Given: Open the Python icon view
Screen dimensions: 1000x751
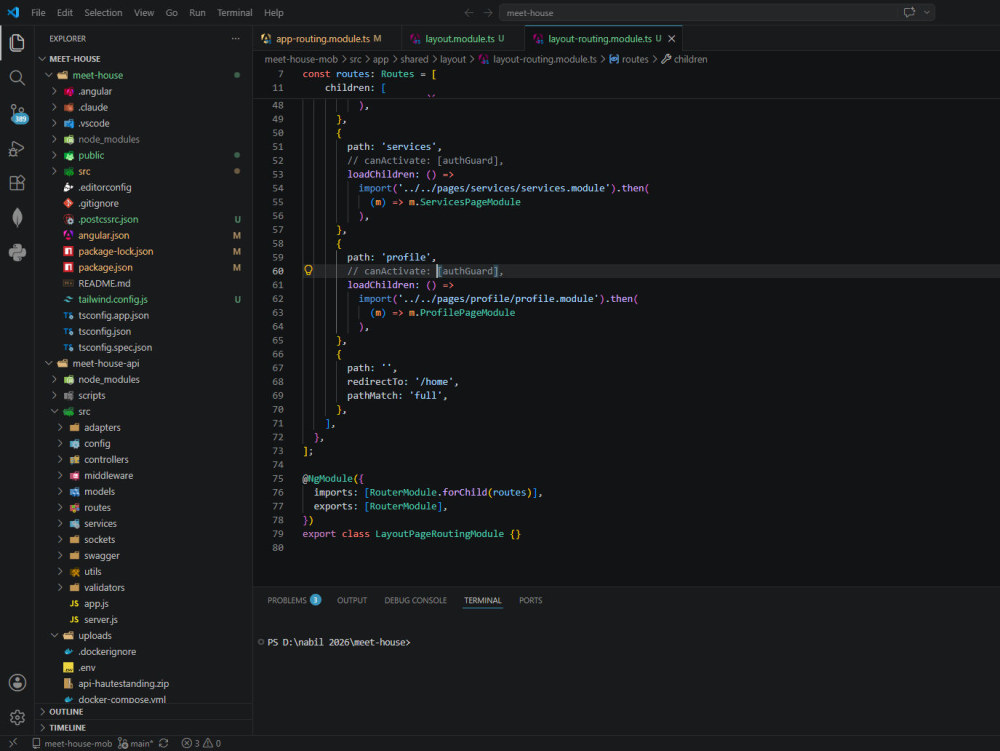Looking at the screenshot, I should tap(17, 252).
